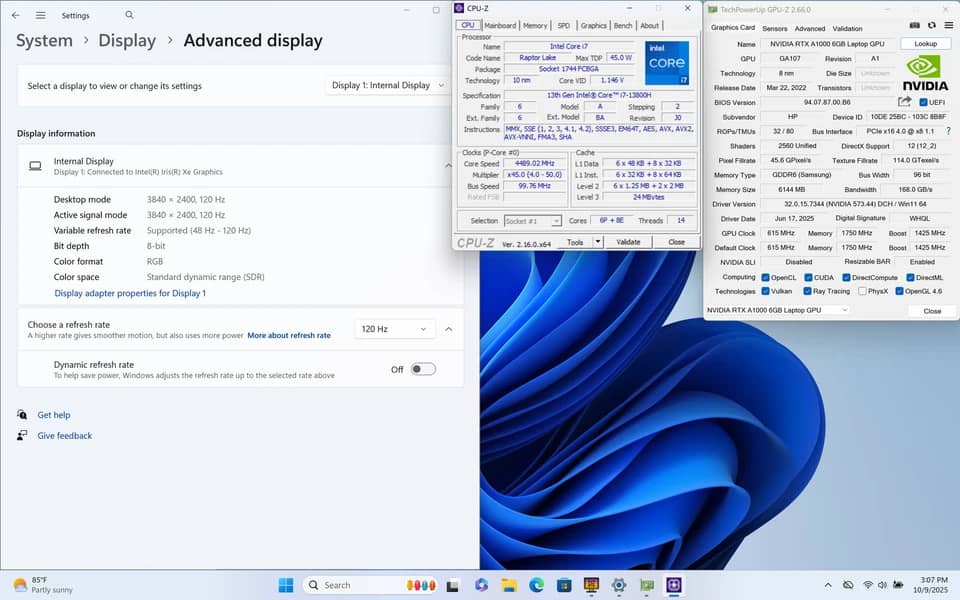Open the GPU selection dropdown in GPU-Z
The image size is (960, 600).
(x=777, y=310)
